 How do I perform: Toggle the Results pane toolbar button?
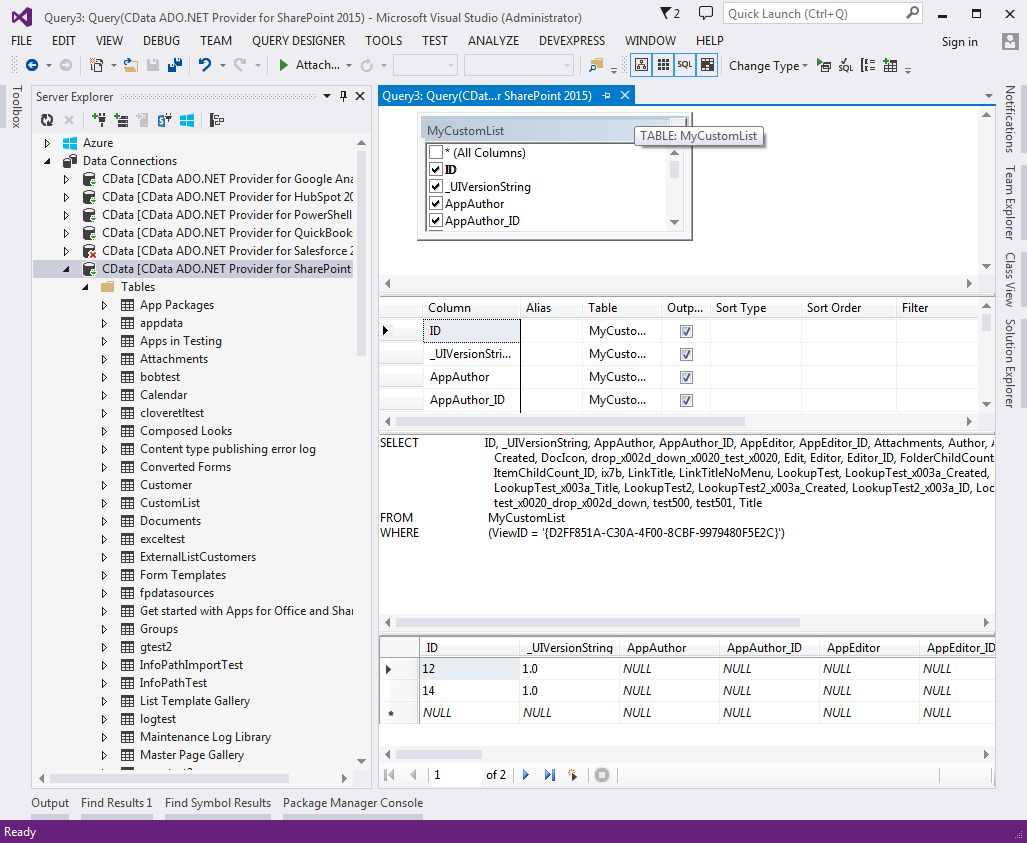coord(708,65)
